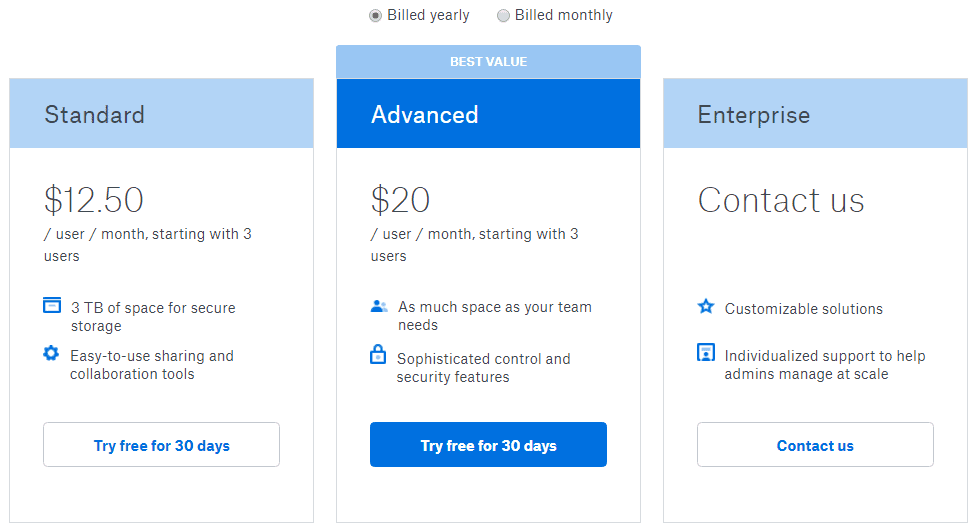The width and height of the screenshot is (977, 531).
Task: Click the large Contact us heading
Action: click(x=781, y=200)
